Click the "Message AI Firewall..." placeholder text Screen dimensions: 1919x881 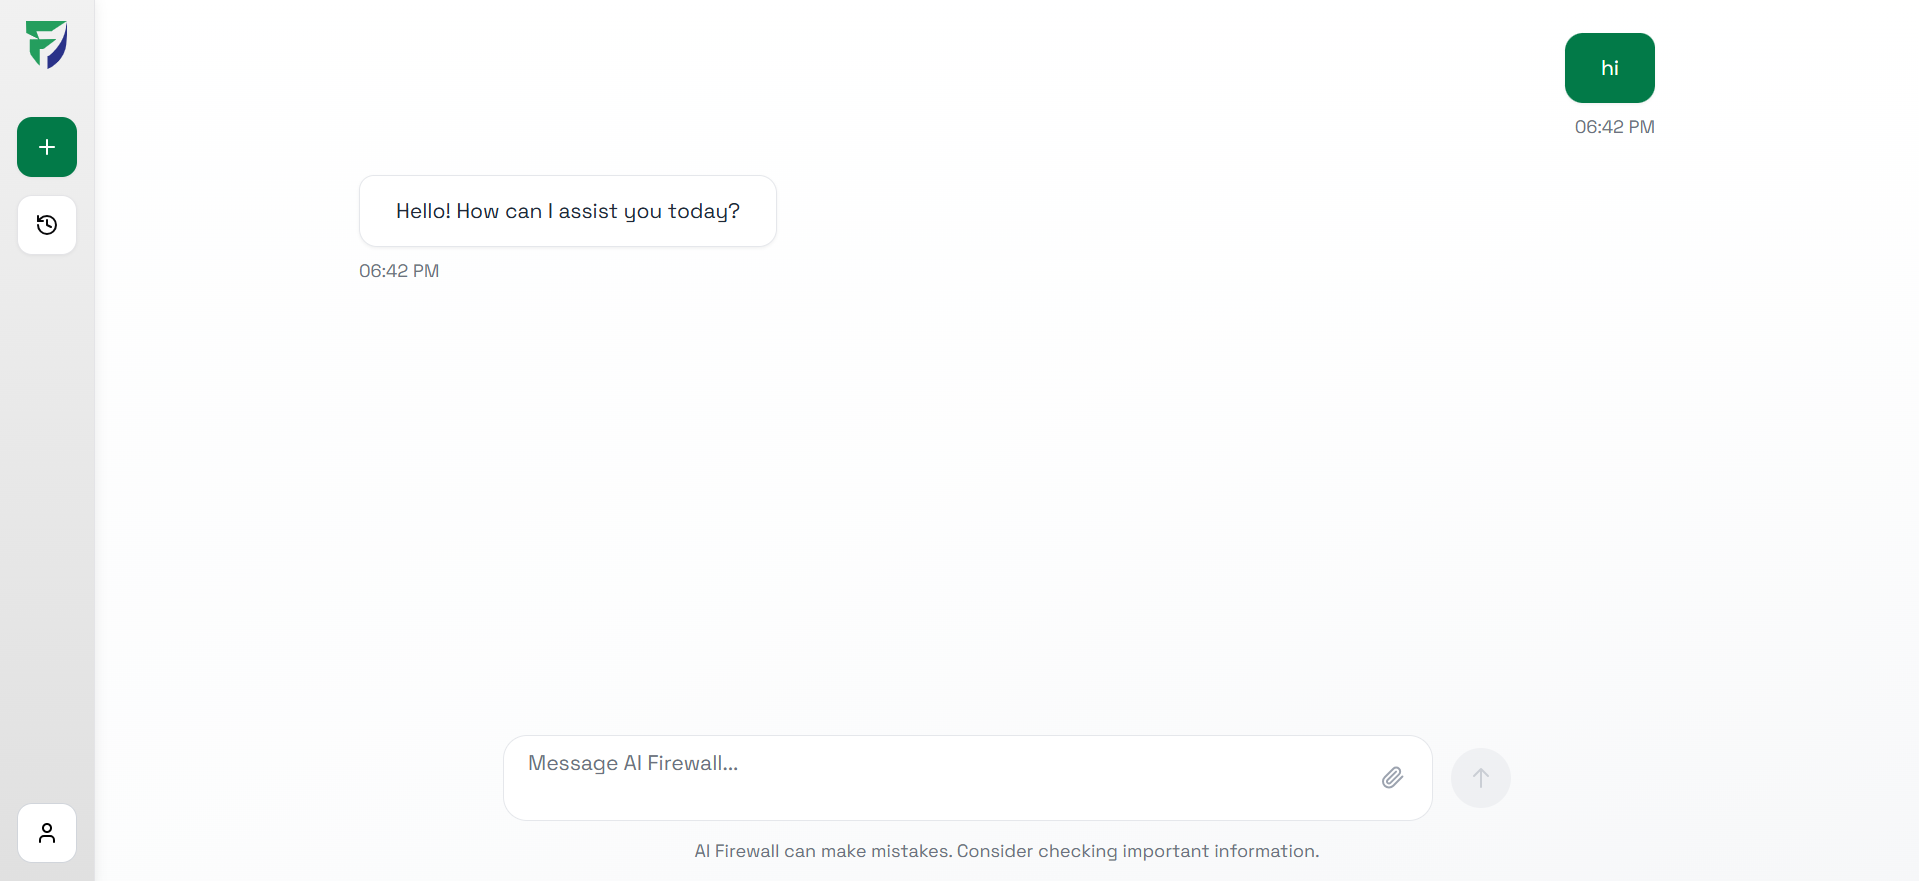pyautogui.click(x=633, y=764)
